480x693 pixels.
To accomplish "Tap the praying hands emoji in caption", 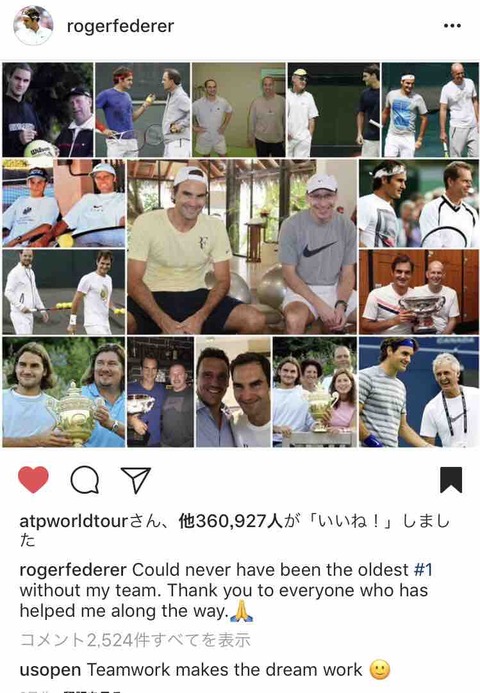I will click(x=242, y=611).
